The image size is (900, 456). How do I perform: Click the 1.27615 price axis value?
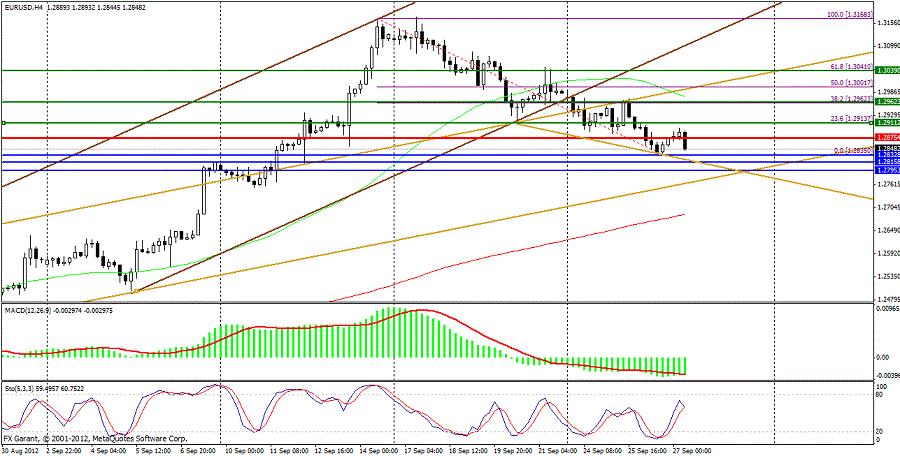888,184
